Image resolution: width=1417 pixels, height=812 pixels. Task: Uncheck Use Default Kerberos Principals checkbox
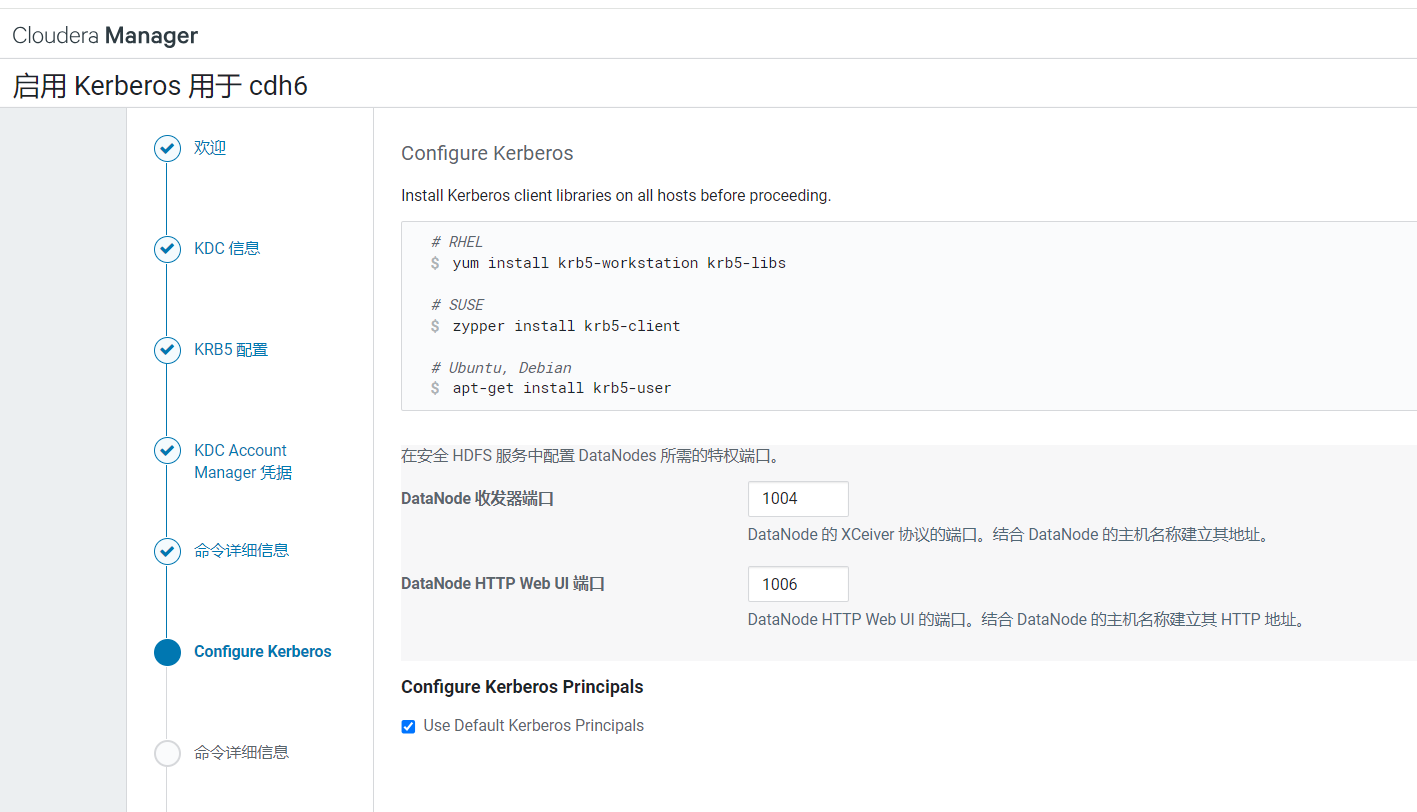pyautogui.click(x=408, y=727)
